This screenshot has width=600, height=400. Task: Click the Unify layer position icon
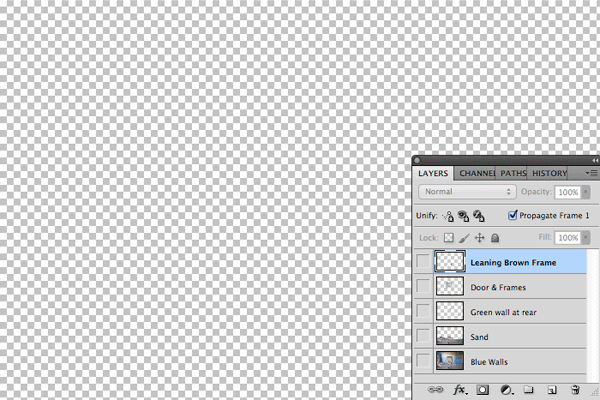[448, 216]
